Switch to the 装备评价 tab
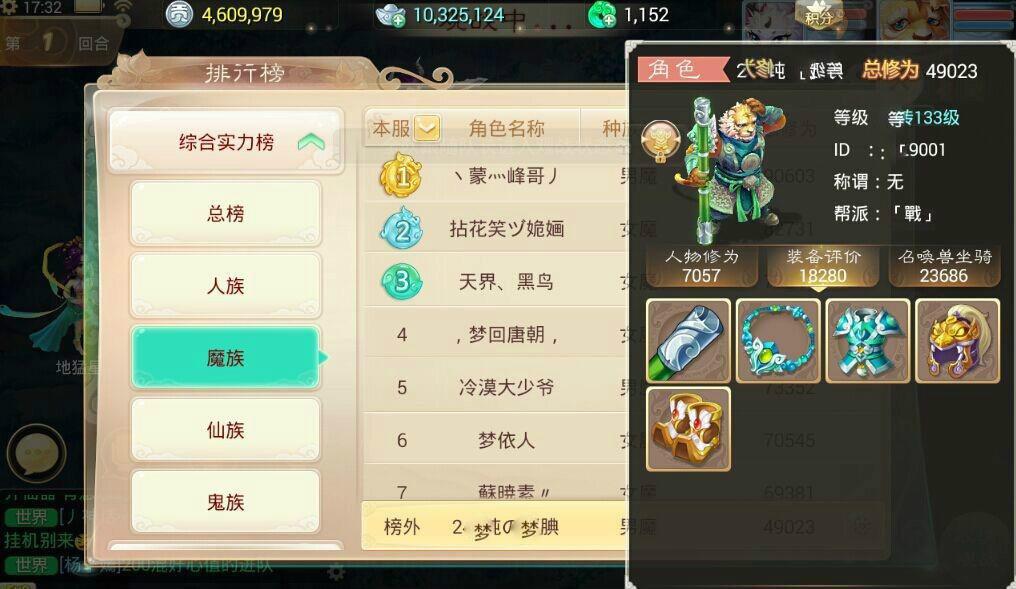 pos(823,266)
